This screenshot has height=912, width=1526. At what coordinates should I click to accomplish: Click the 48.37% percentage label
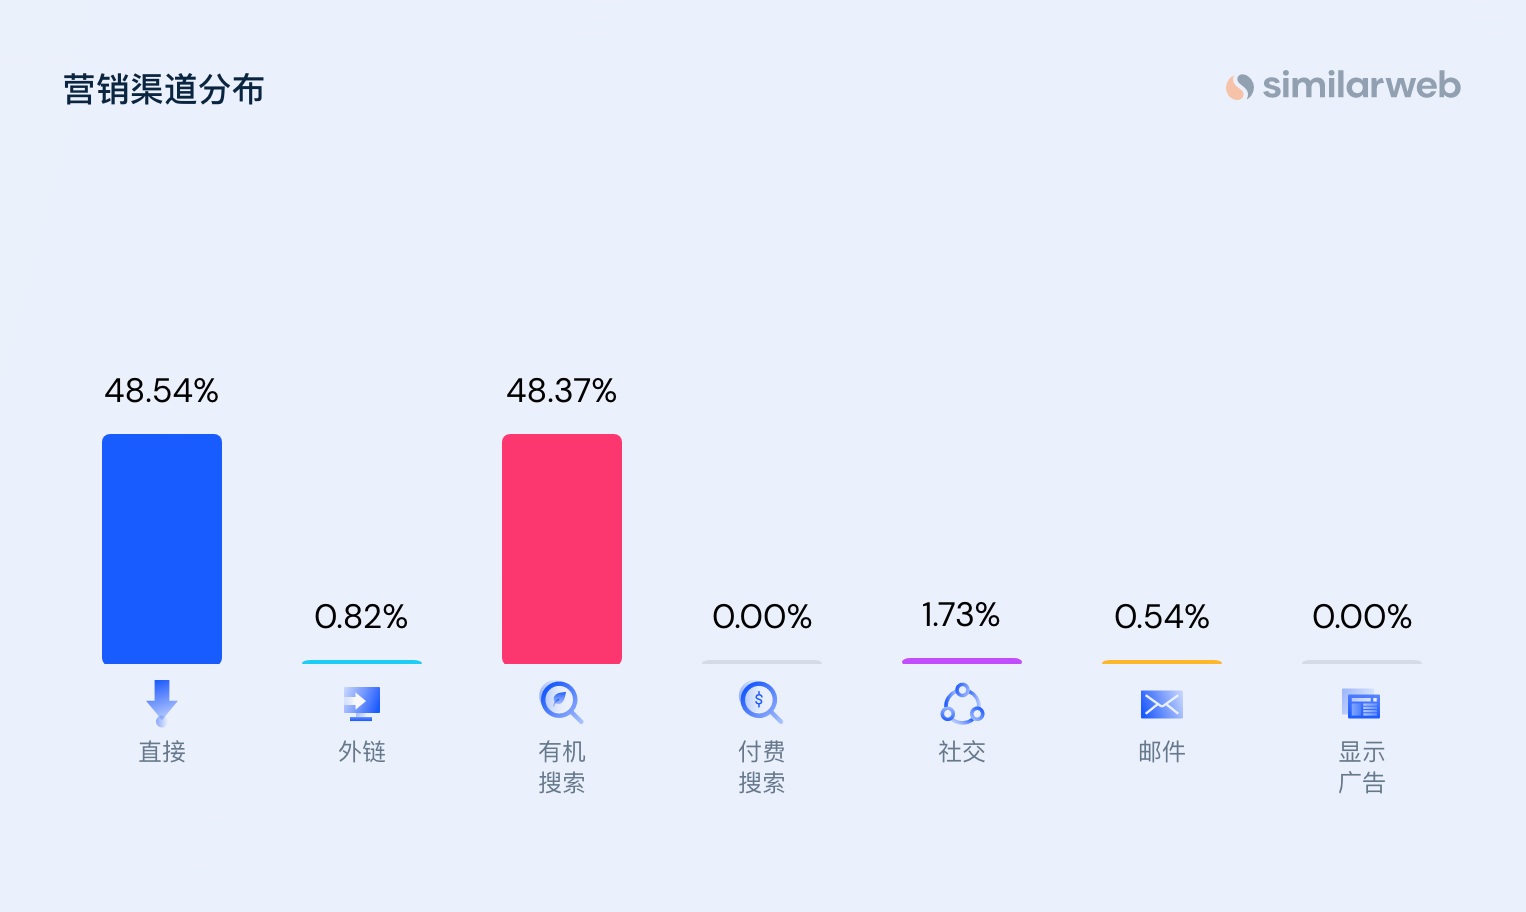[562, 390]
